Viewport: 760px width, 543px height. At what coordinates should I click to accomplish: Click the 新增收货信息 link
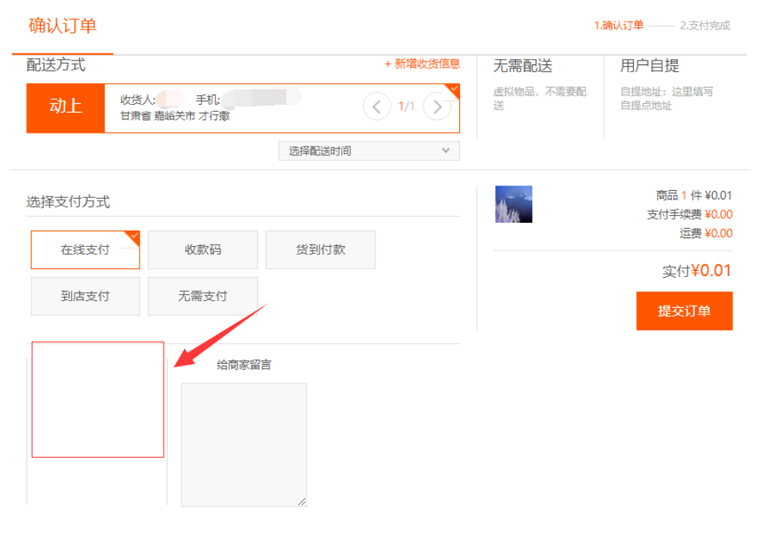coord(422,64)
